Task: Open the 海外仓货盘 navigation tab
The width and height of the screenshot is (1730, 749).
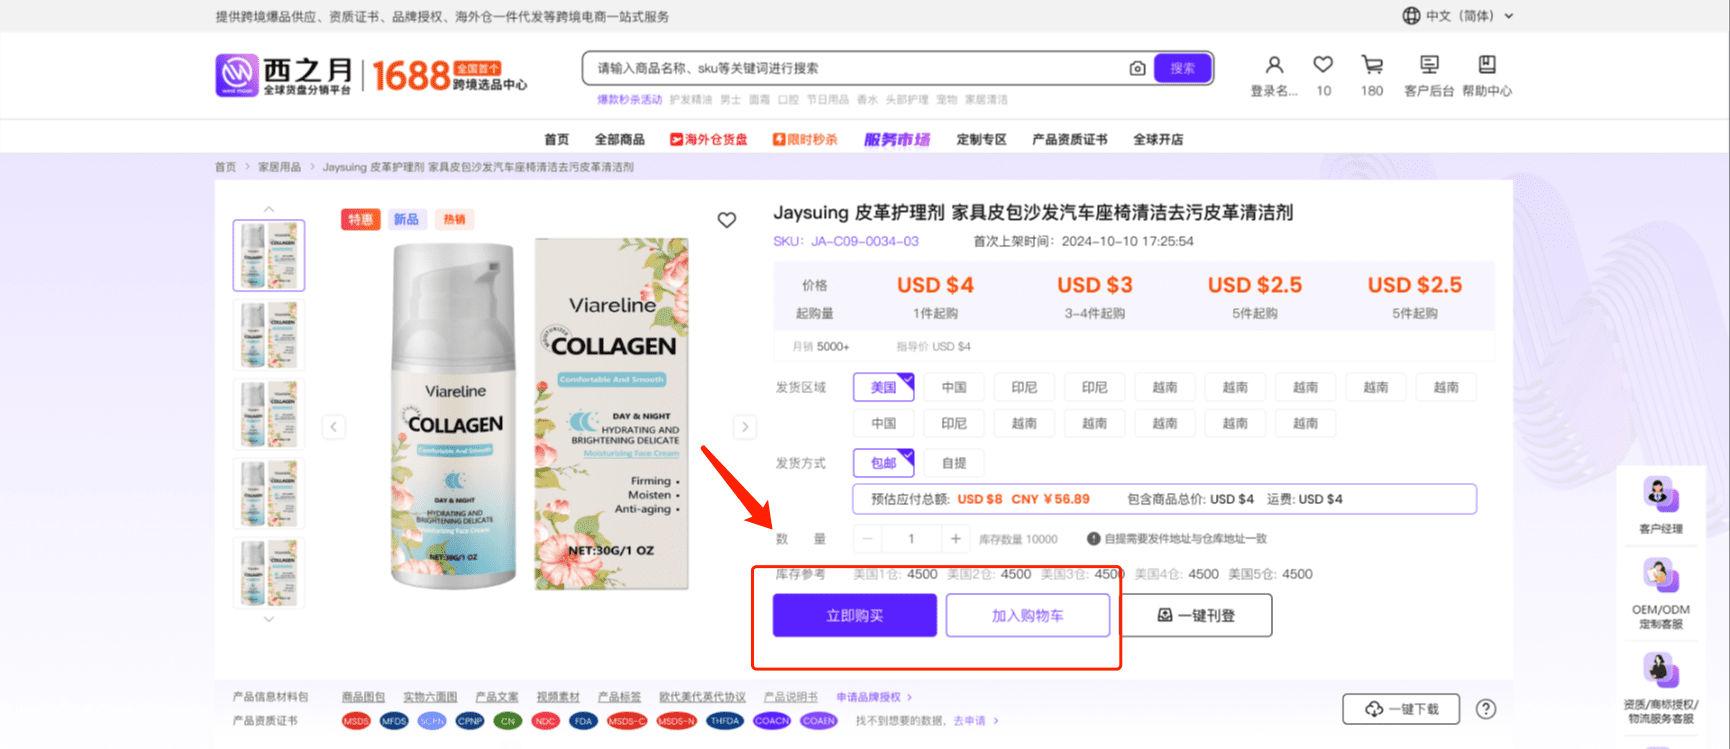Action: click(709, 139)
